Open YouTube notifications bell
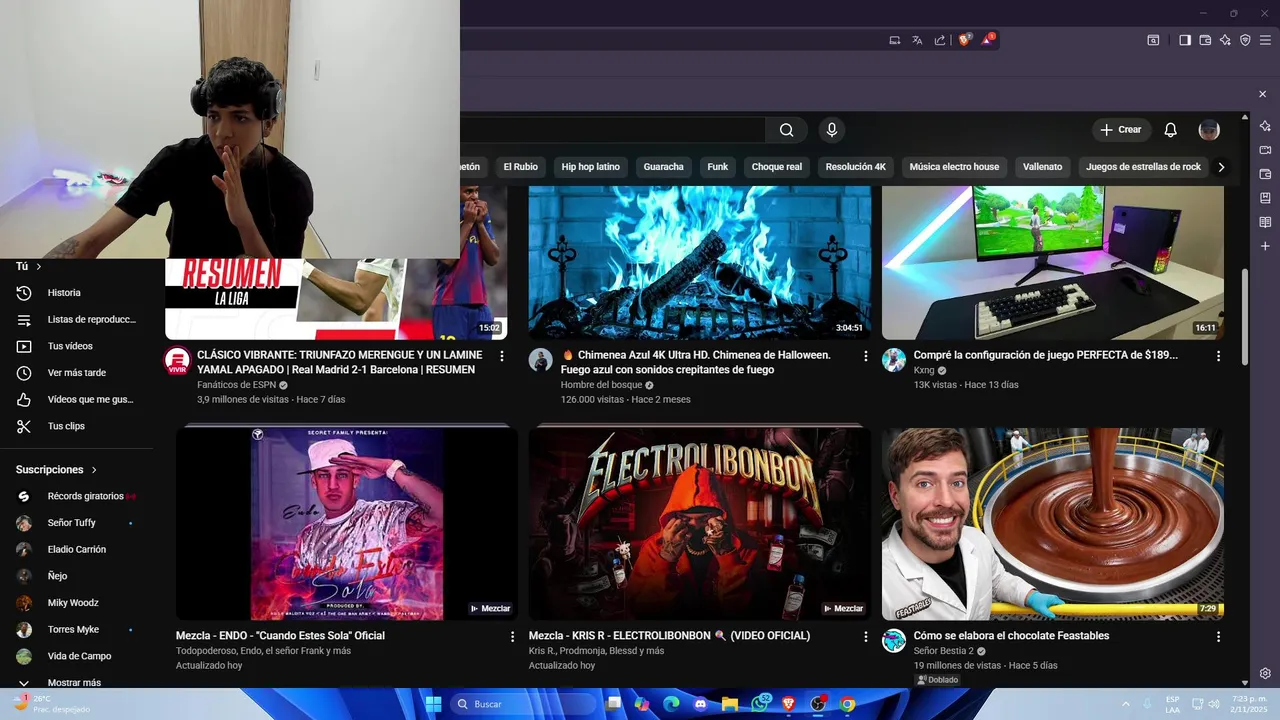 coord(1170,130)
